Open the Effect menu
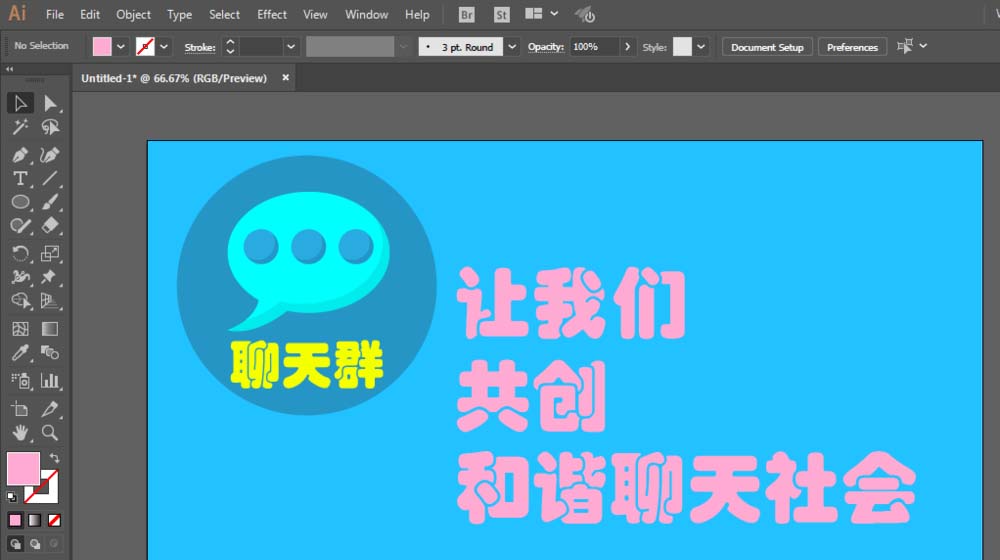This screenshot has height=560, width=1000. [272, 15]
